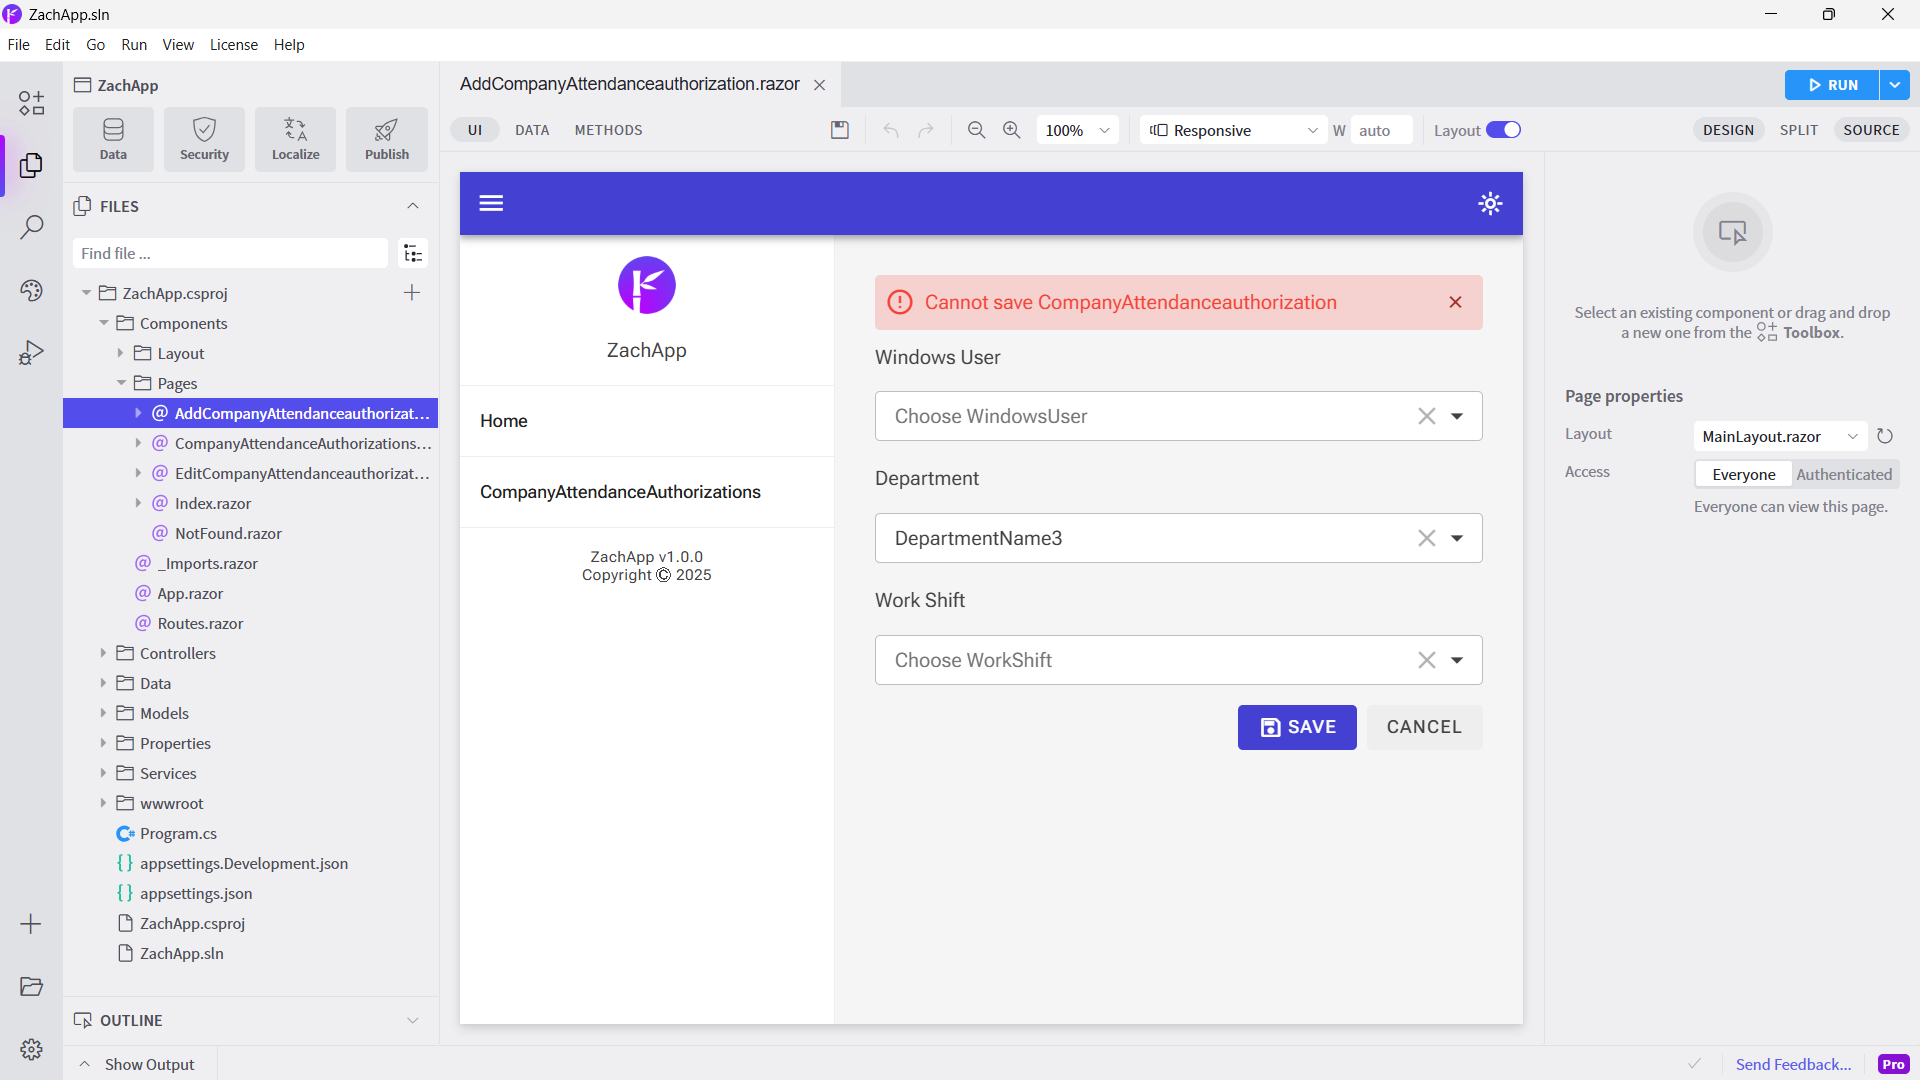Open the Department dropdown arrow
Image resolution: width=1920 pixels, height=1080 pixels.
[x=1457, y=538]
